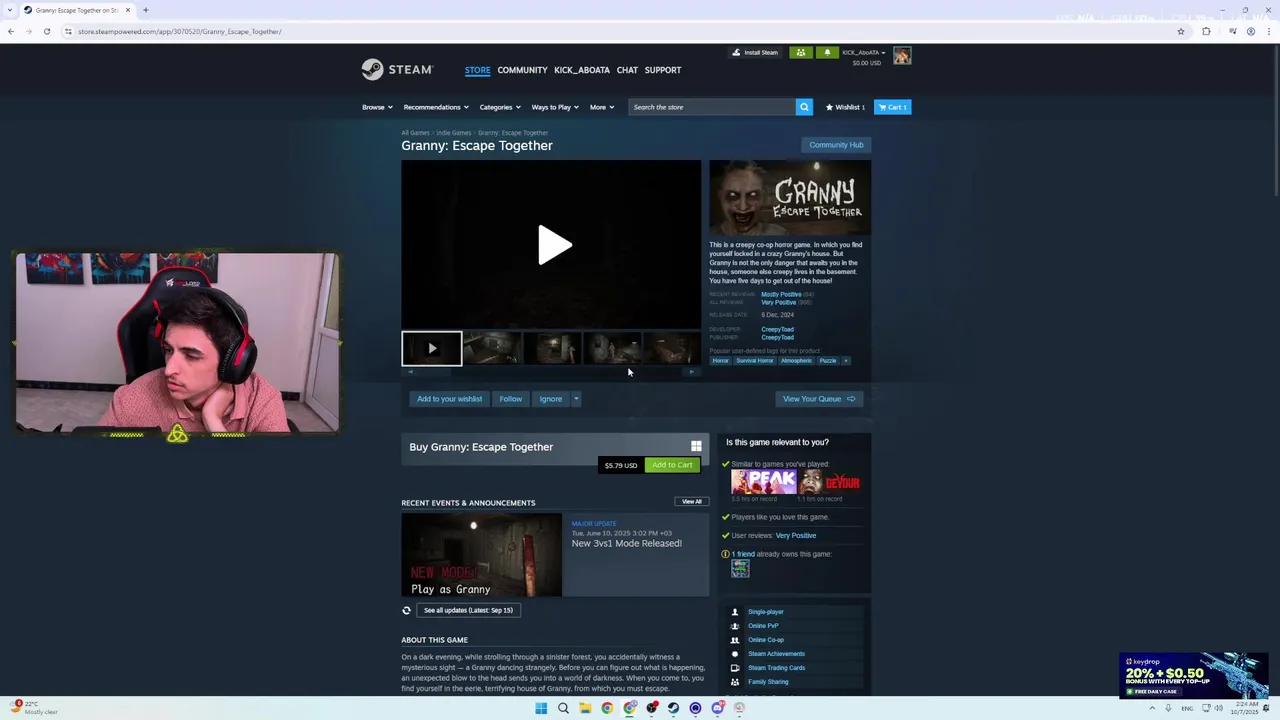Click Steam Trading Cards feature link
1280x720 pixels.
[x=776, y=668]
